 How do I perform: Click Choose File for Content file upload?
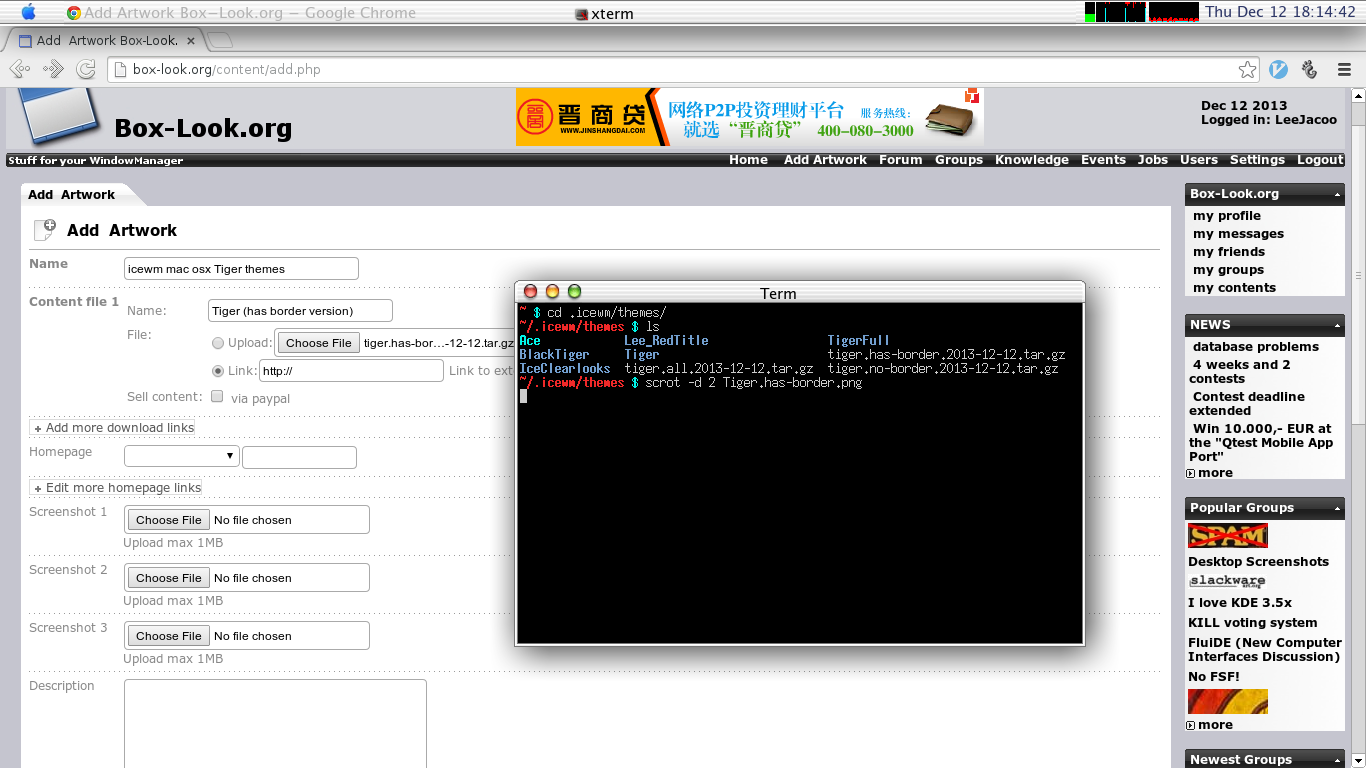tap(318, 343)
